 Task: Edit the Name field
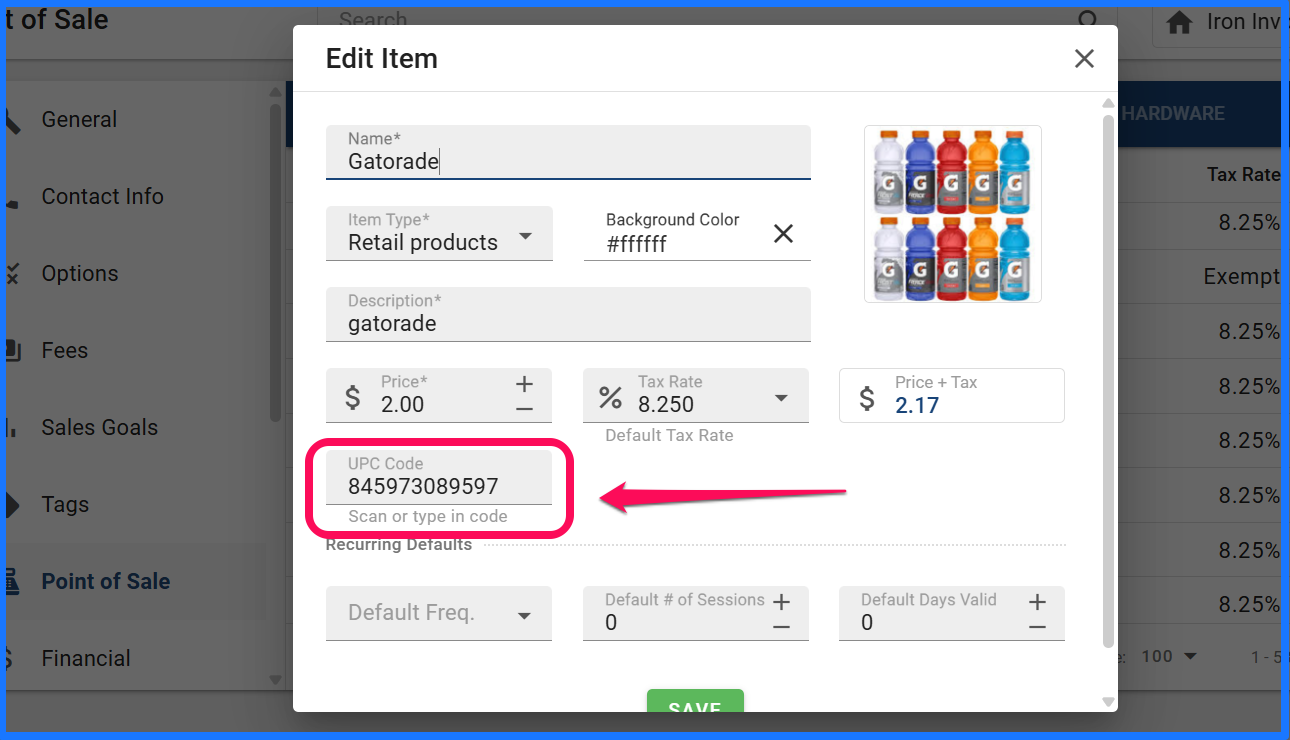(568, 152)
